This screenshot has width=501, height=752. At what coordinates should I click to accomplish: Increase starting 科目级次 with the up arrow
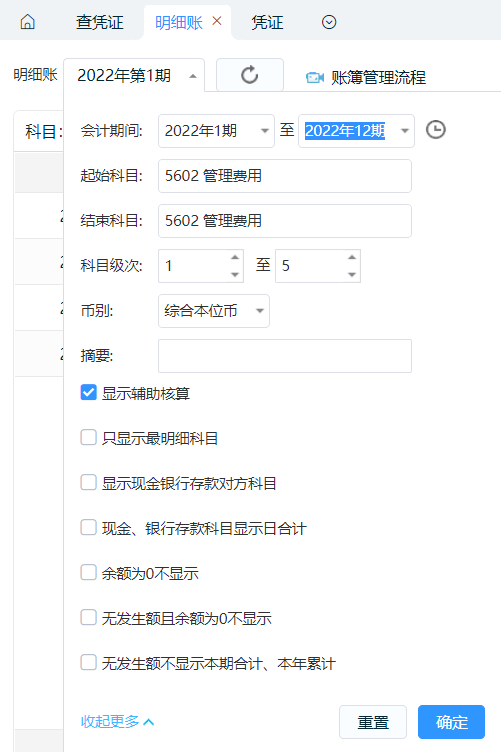coord(235,258)
